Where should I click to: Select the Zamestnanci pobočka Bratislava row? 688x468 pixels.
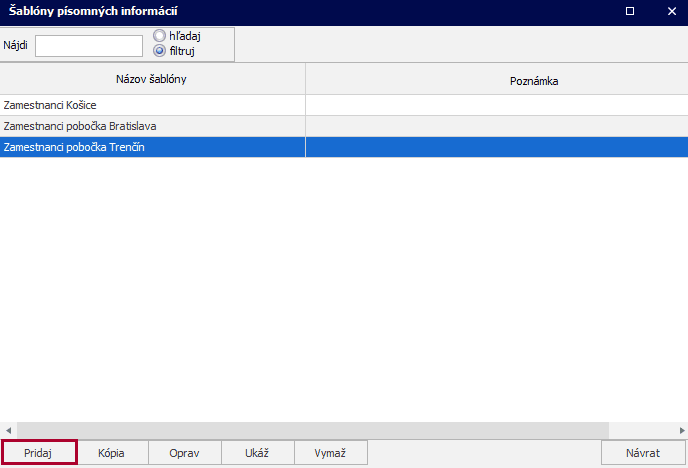[152, 126]
